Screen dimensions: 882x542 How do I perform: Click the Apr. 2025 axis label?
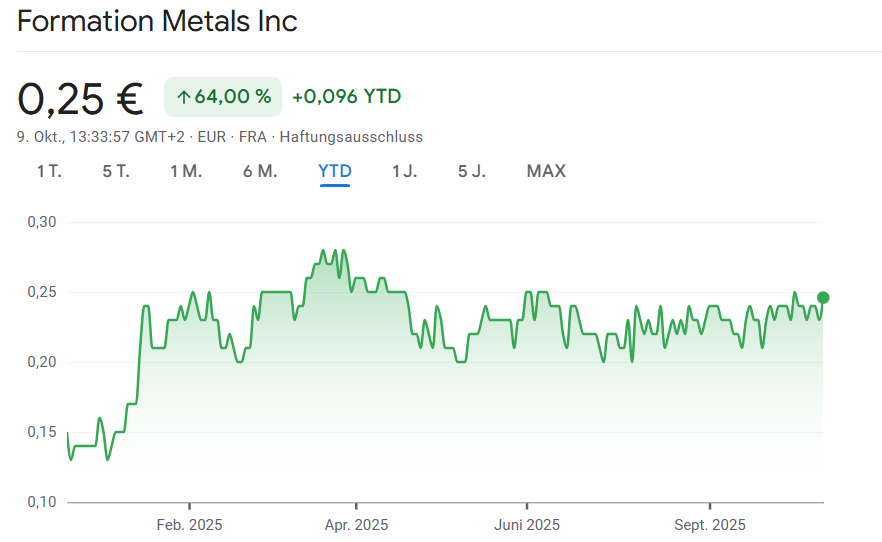coord(356,525)
